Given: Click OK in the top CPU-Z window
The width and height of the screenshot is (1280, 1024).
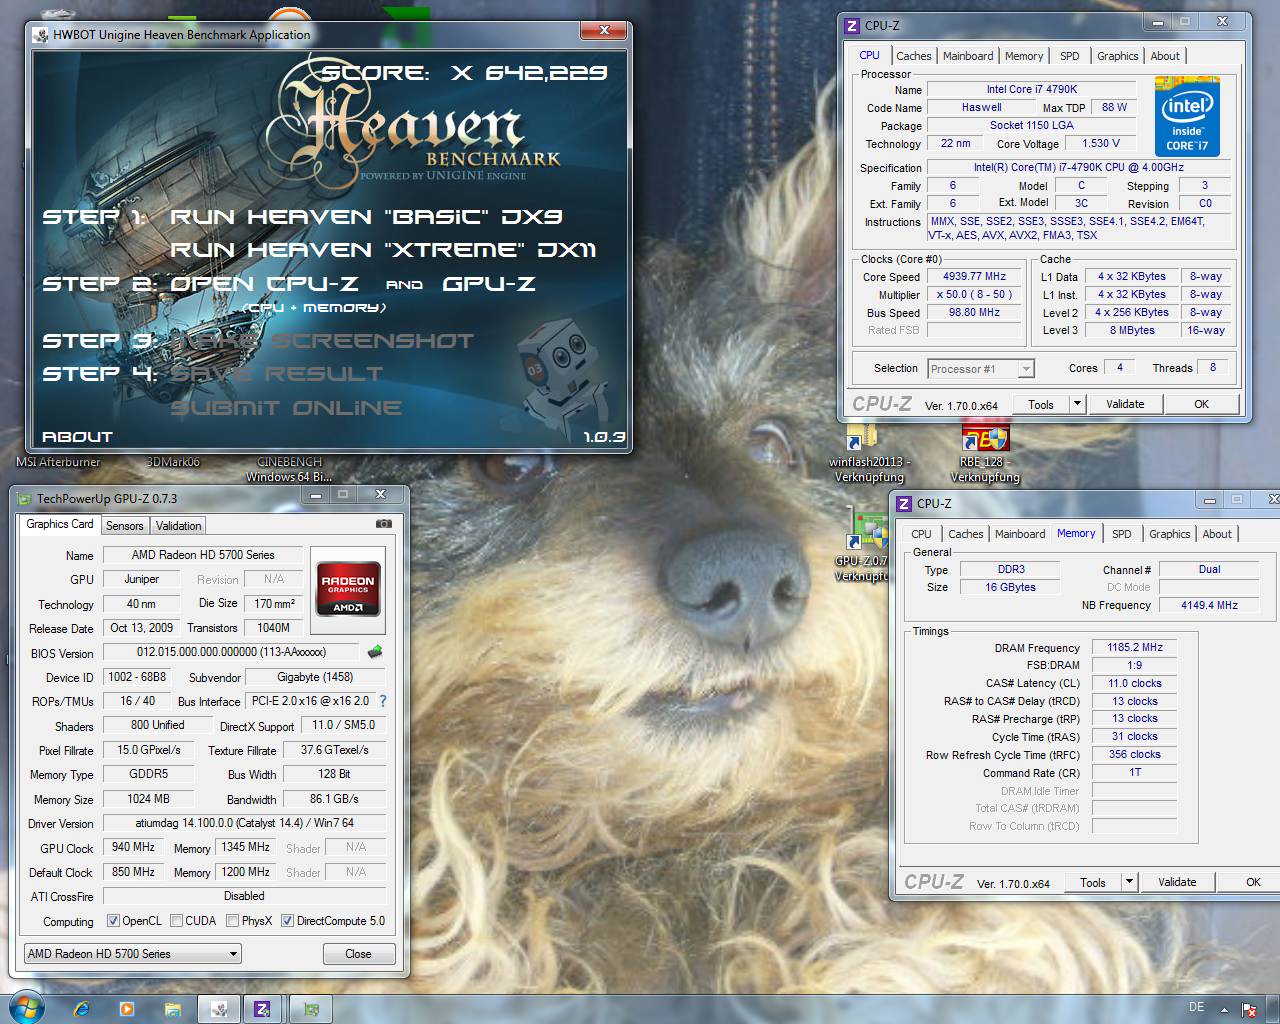Looking at the screenshot, I should [x=1201, y=404].
